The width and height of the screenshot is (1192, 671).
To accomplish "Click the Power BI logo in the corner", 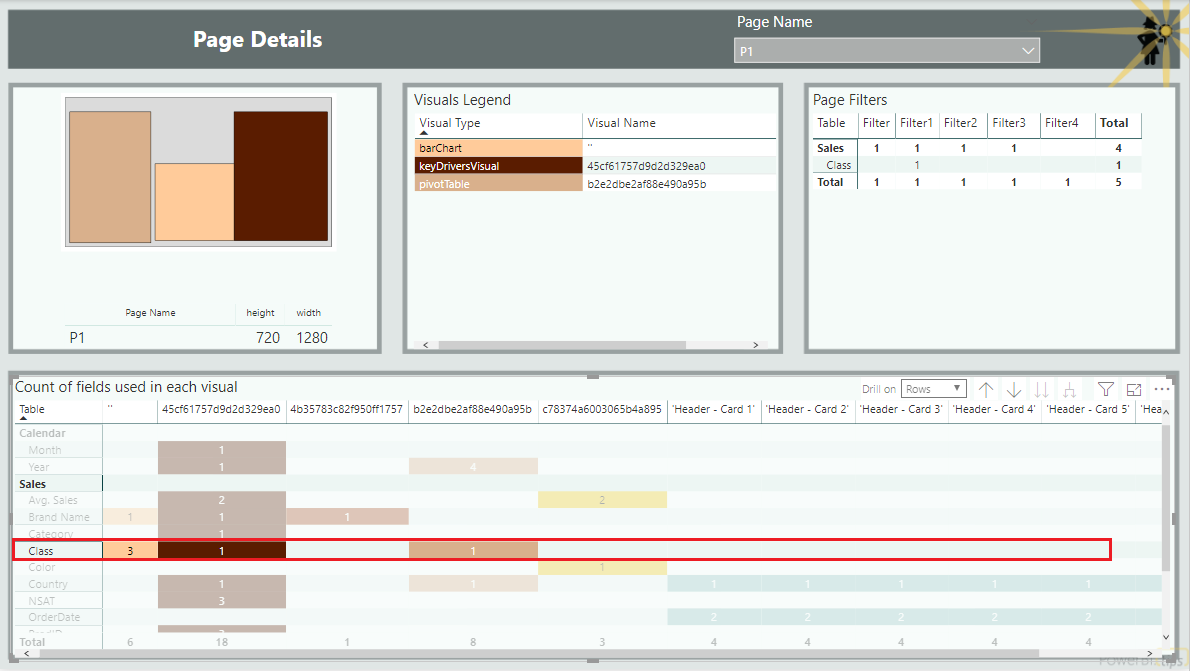I will click(x=1140, y=660).
